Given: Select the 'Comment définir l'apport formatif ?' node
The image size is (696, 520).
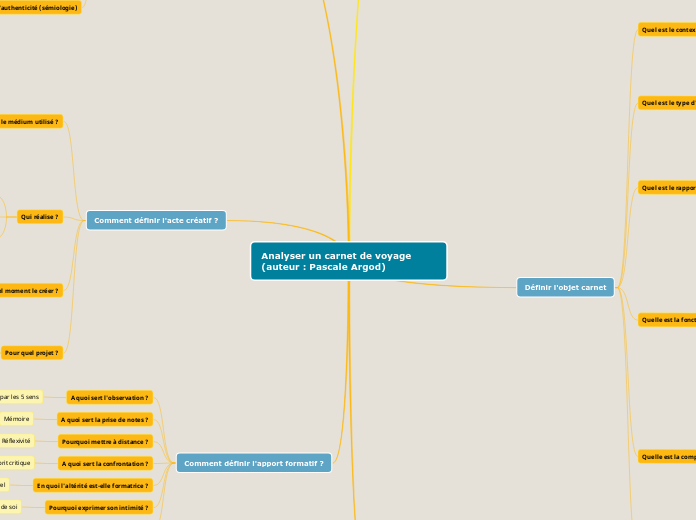Looking at the screenshot, I should tap(254, 463).
